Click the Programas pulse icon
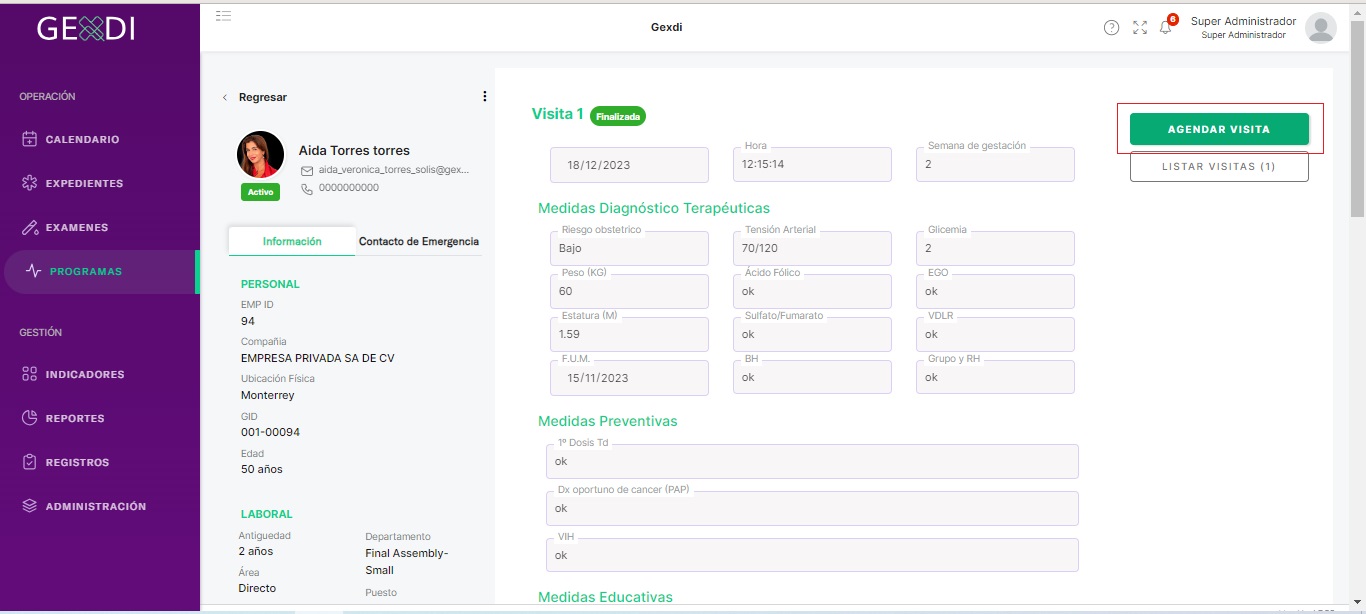 [x=34, y=271]
